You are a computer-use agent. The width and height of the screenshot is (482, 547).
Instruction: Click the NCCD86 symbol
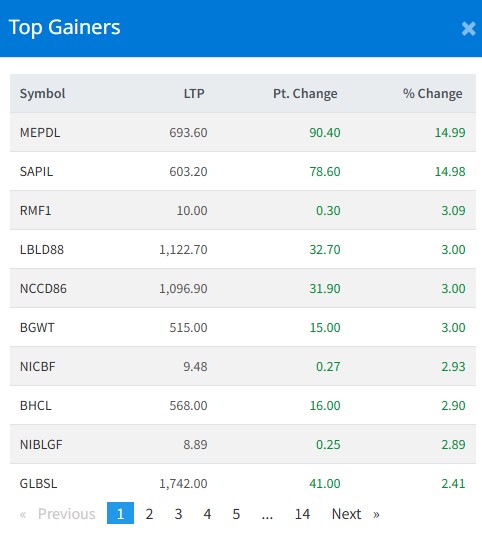pyautogui.click(x=43, y=289)
